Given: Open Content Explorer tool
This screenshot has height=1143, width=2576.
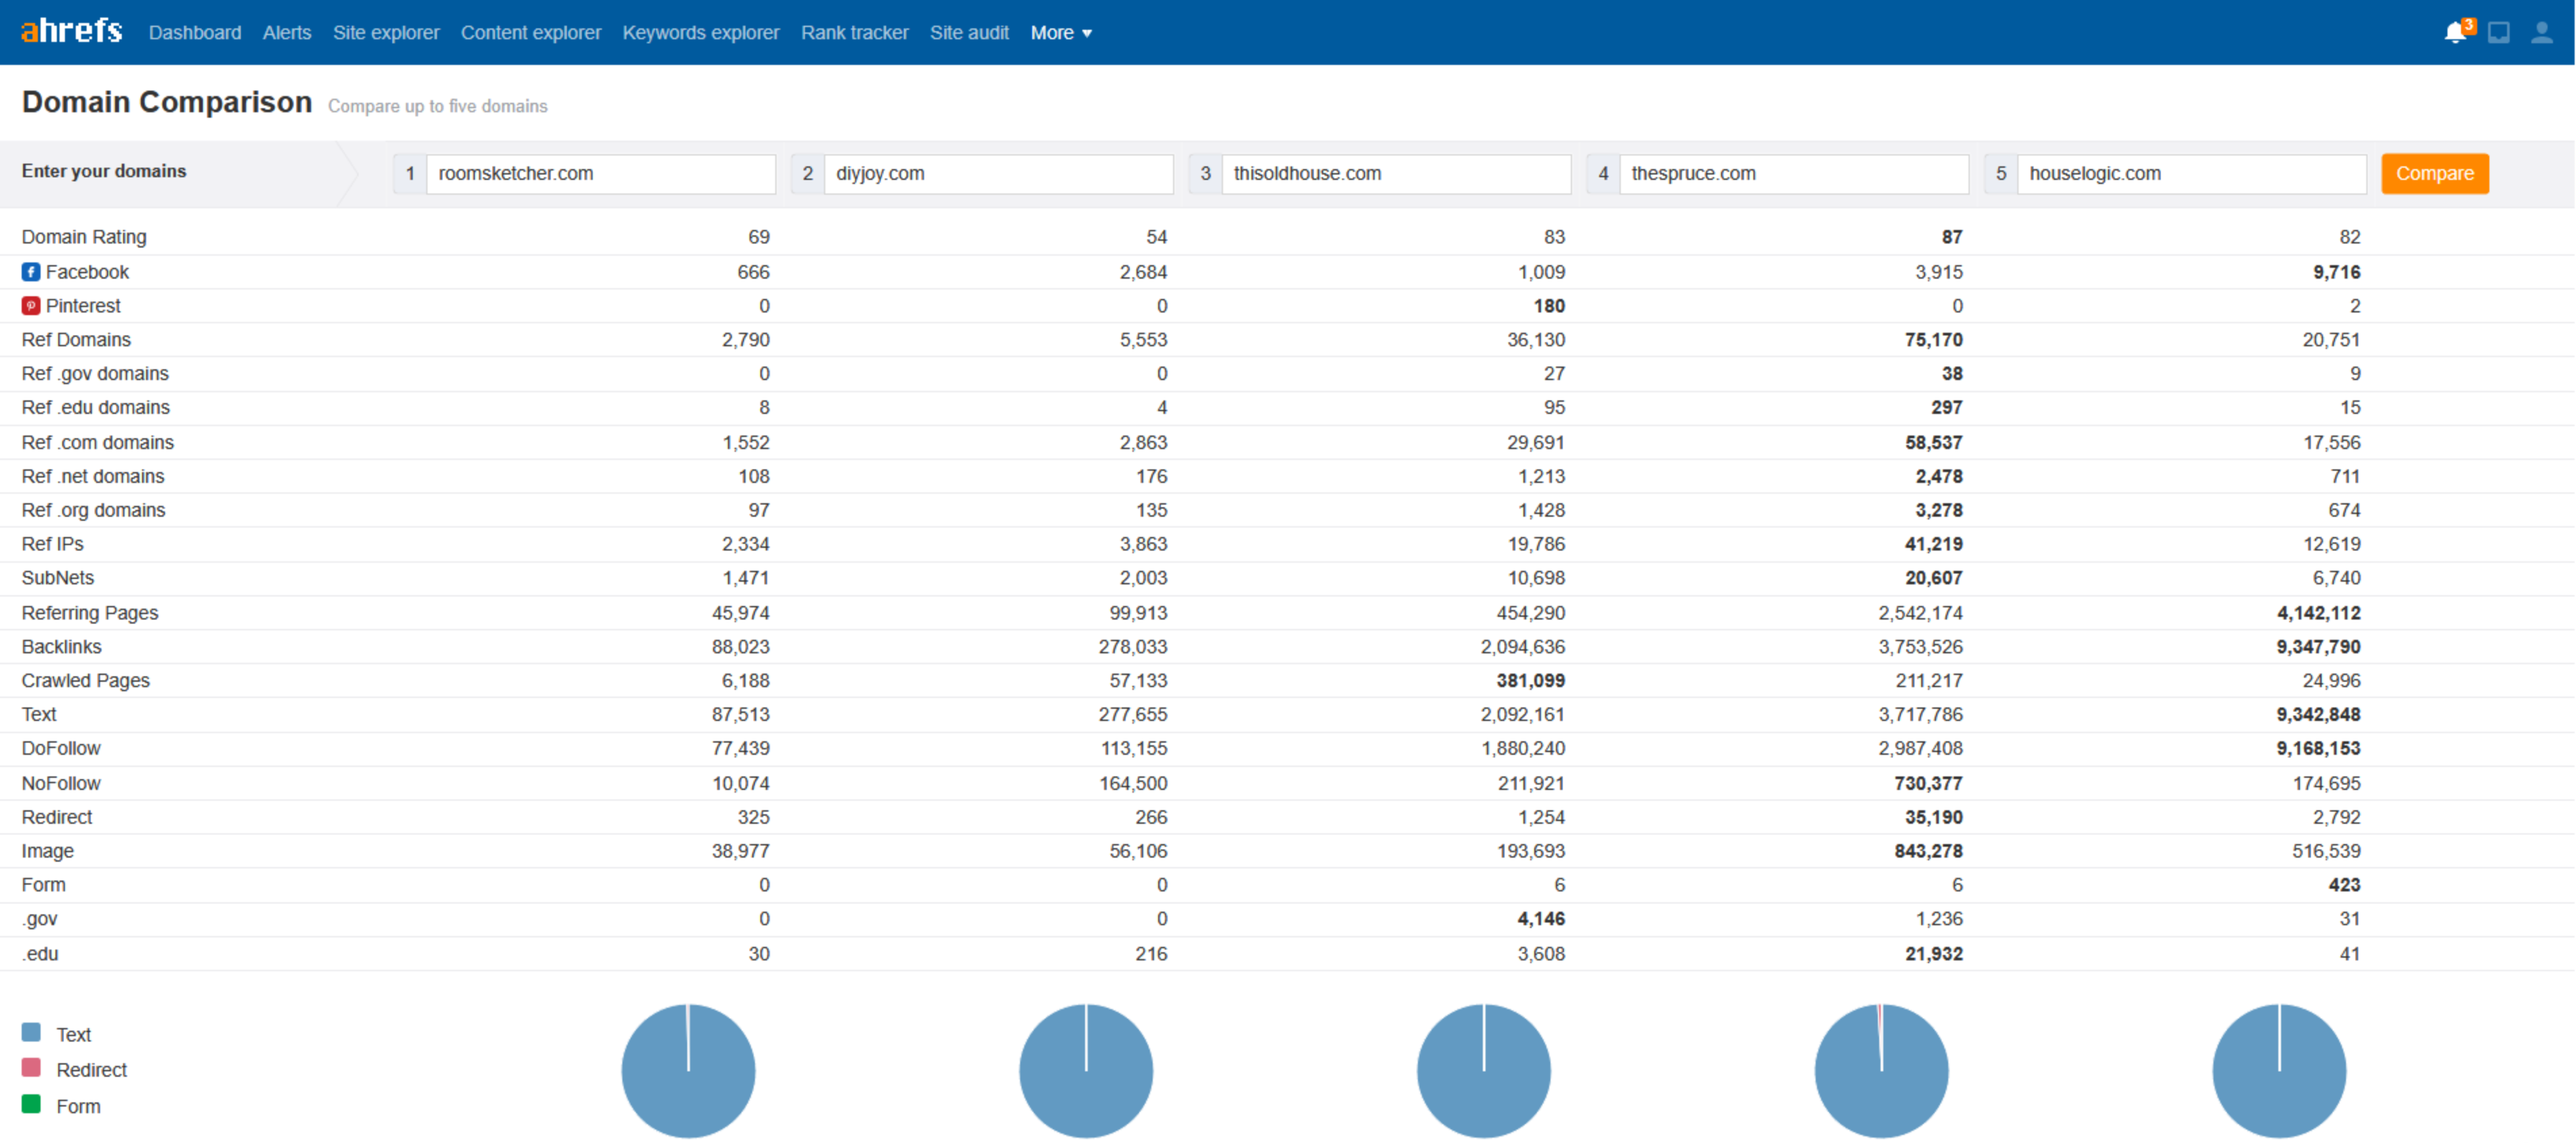Looking at the screenshot, I should coord(529,31).
